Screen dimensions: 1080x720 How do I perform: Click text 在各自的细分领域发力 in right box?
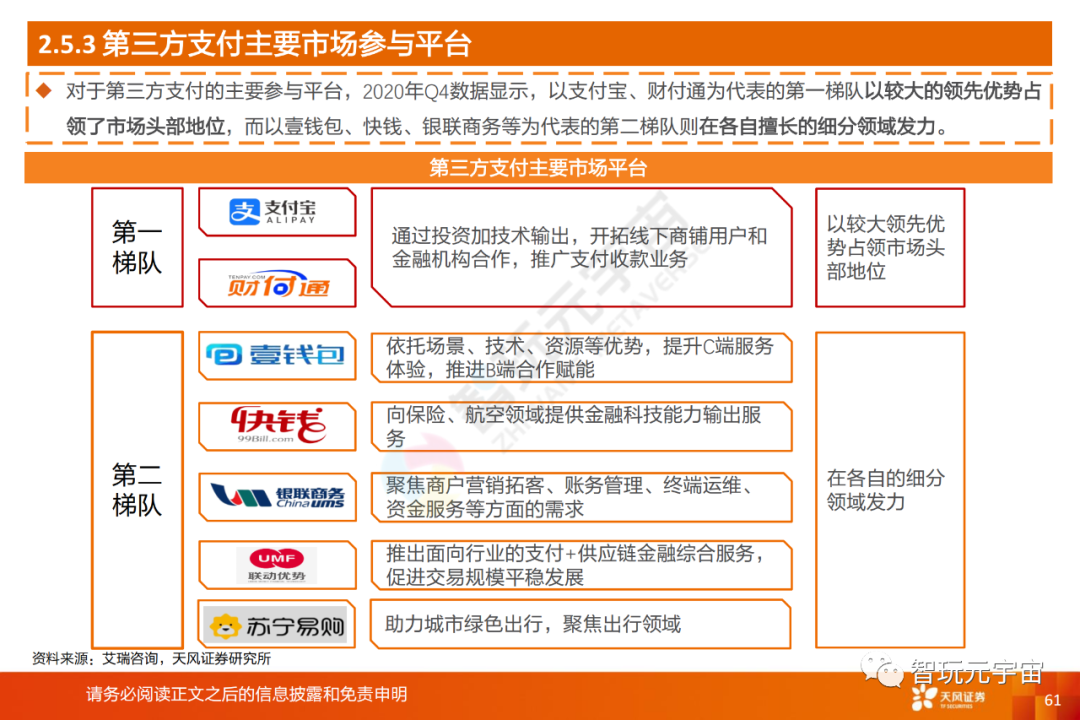coord(886,490)
